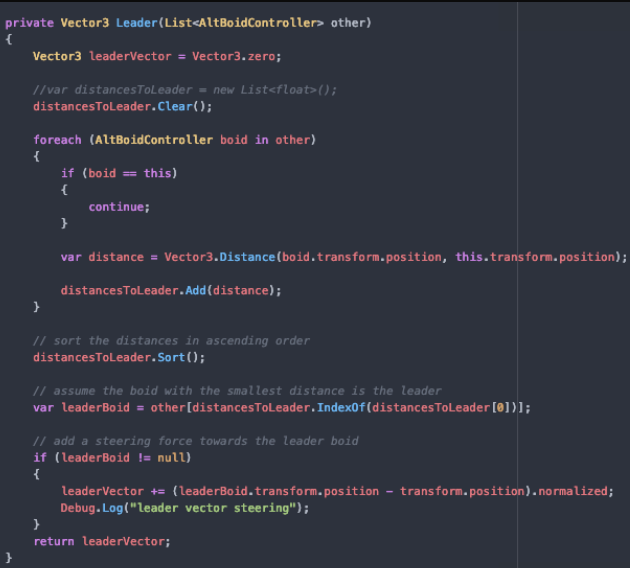The height and width of the screenshot is (568, 630).
Task: Click the string "leader vector steering"
Action: (213, 508)
